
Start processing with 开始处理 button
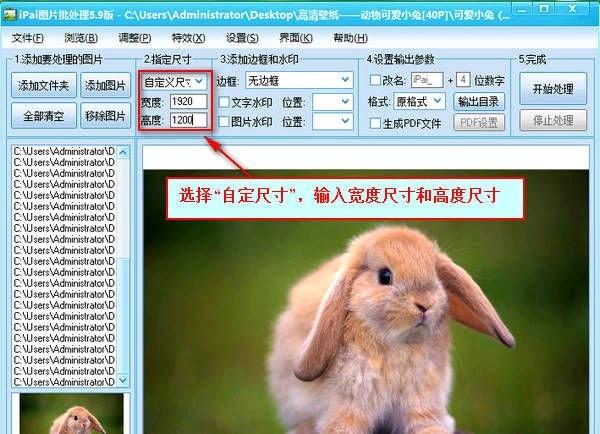point(552,88)
